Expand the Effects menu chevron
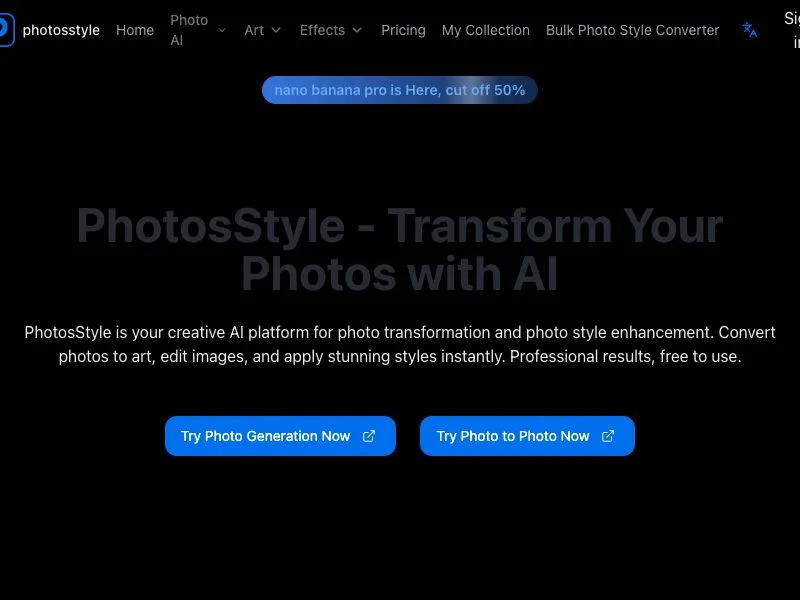This screenshot has width=800, height=600. [x=357, y=30]
